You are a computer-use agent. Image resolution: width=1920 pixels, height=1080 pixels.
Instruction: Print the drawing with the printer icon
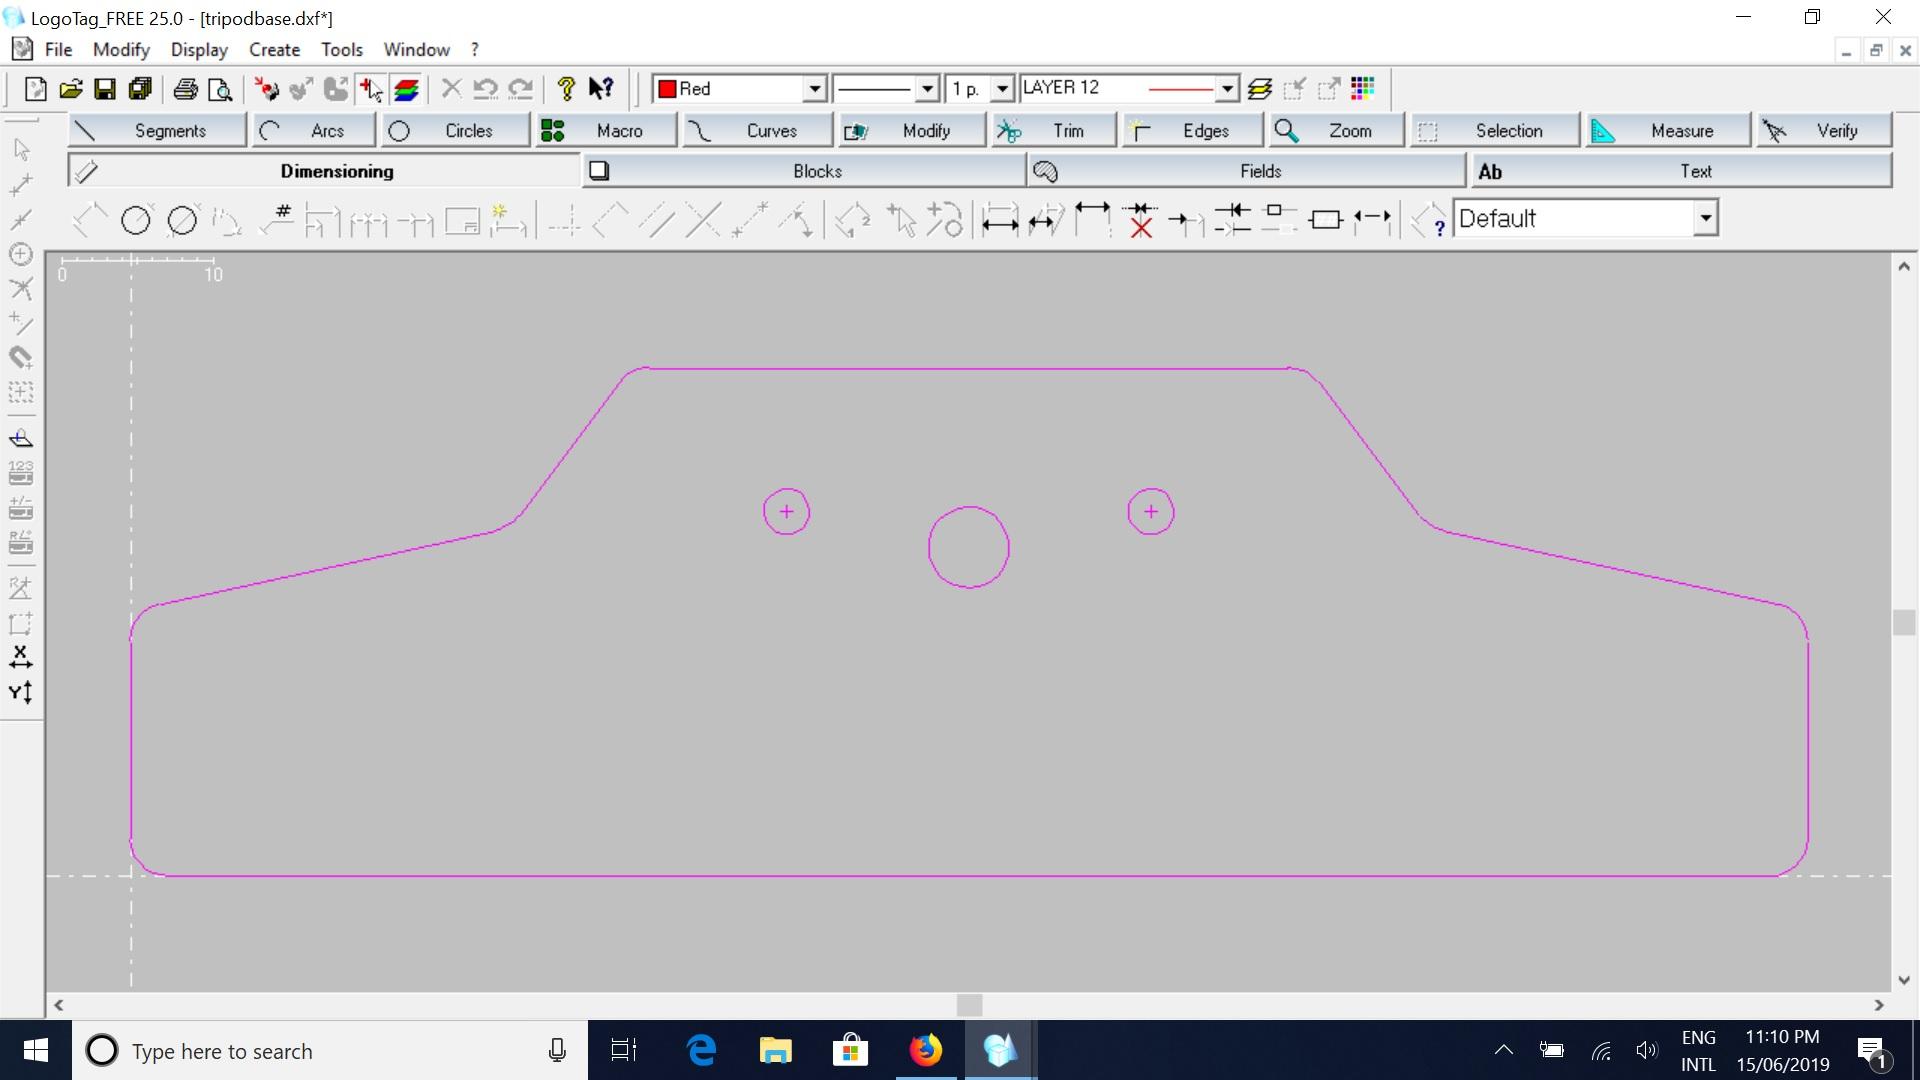coord(185,89)
